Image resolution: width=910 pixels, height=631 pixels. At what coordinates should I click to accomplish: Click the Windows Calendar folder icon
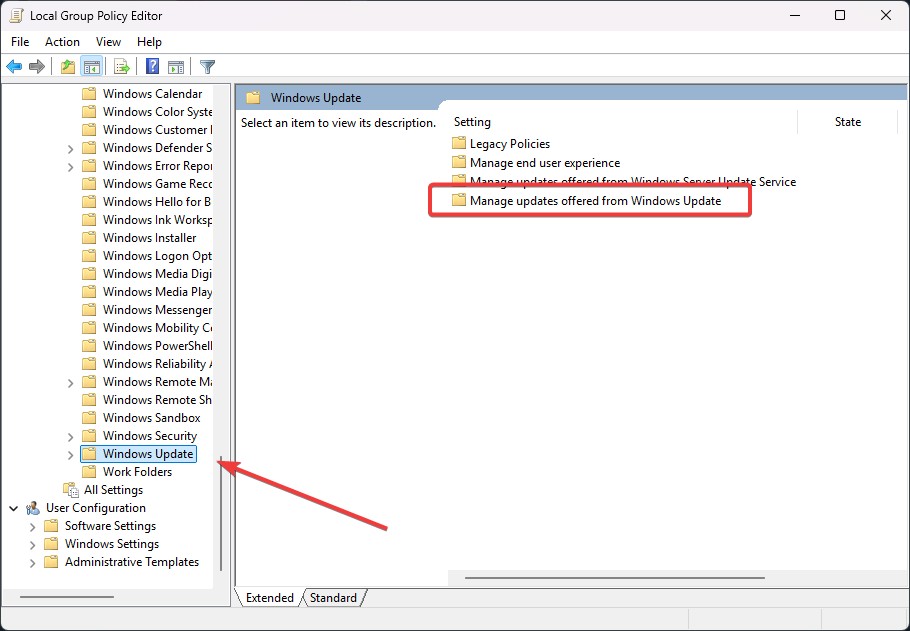point(89,94)
